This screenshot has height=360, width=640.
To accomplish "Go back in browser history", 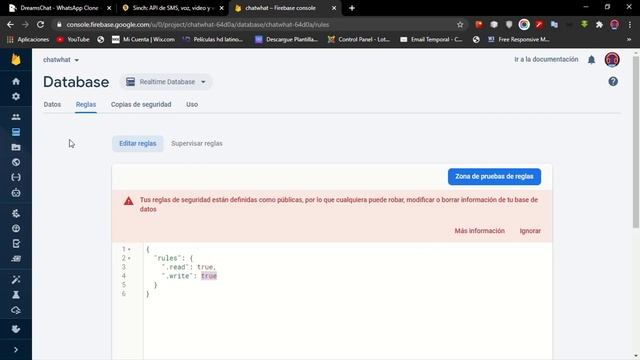I will (10, 24).
